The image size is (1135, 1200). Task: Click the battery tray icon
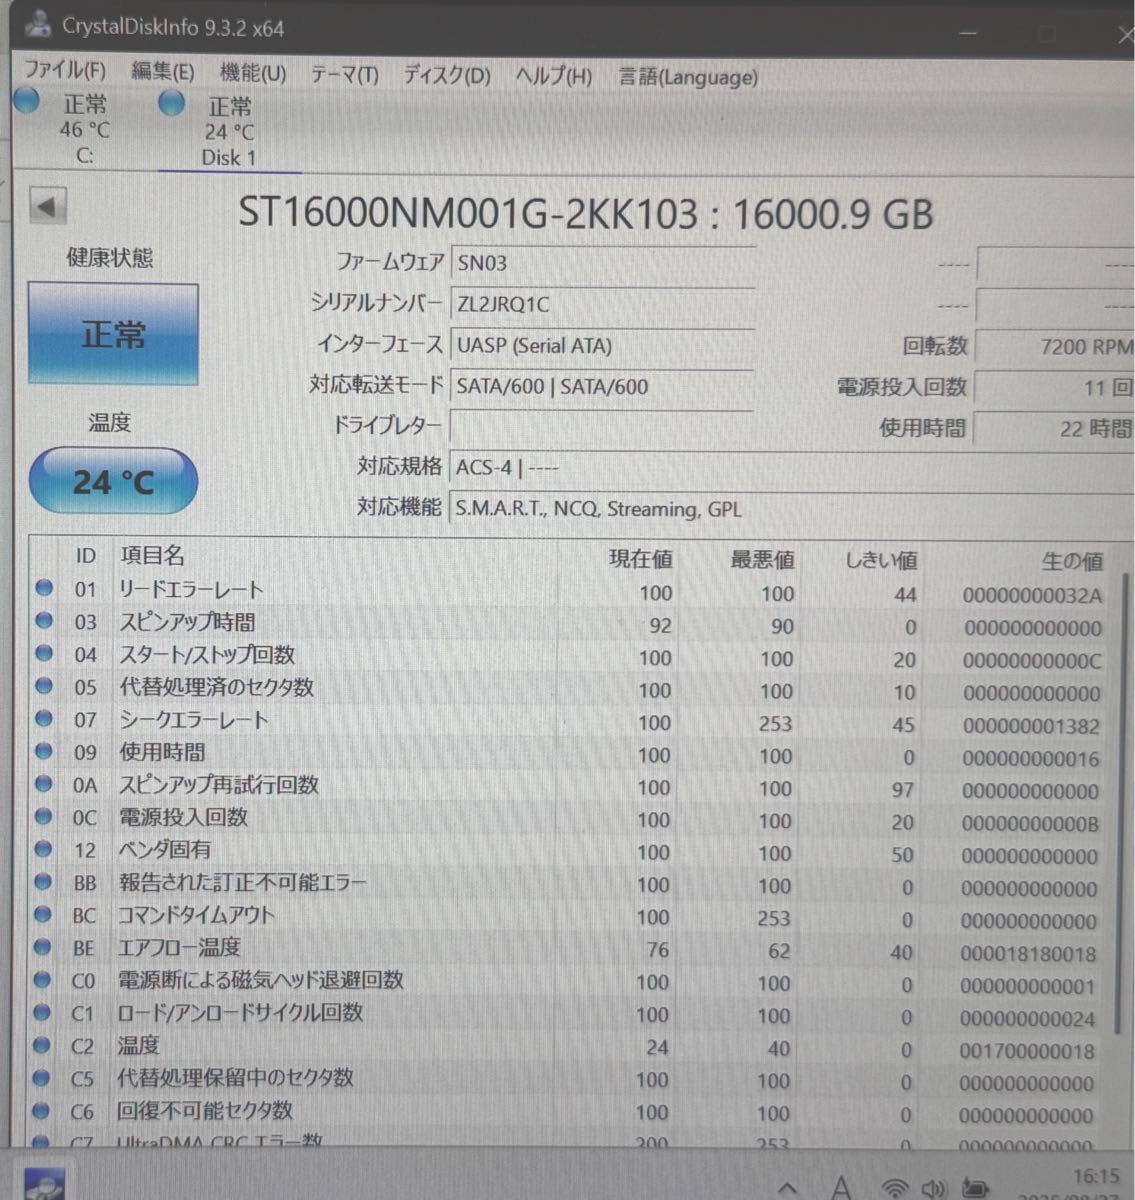[973, 1188]
